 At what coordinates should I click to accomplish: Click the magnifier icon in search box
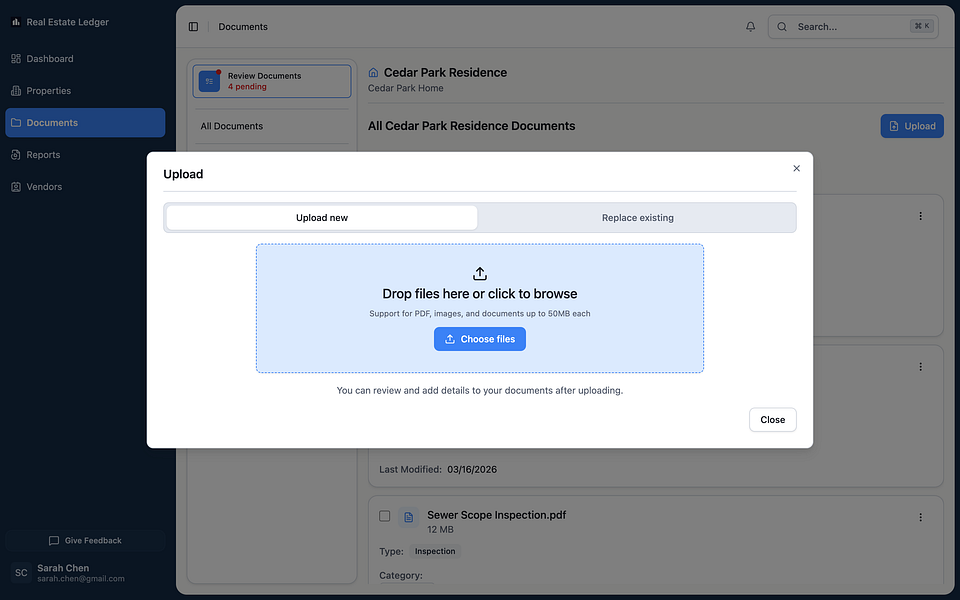point(782,26)
